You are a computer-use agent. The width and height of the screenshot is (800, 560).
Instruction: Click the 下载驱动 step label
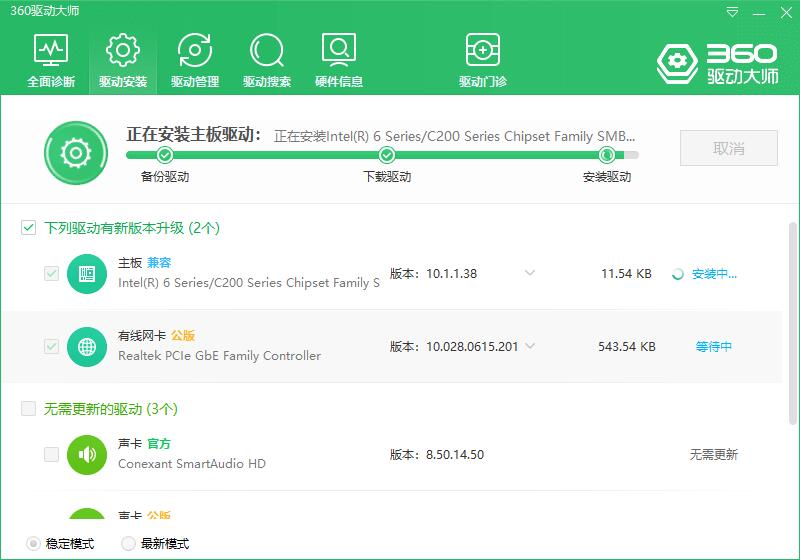(x=387, y=177)
